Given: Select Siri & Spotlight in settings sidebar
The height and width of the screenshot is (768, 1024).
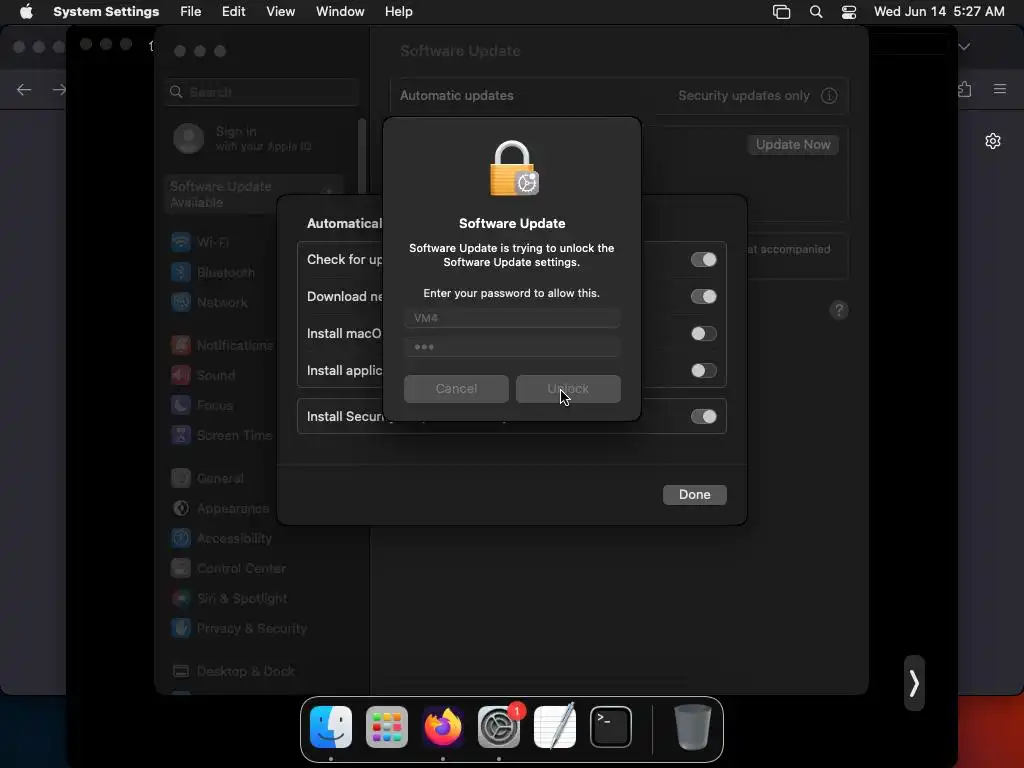Looking at the screenshot, I should (229, 599).
